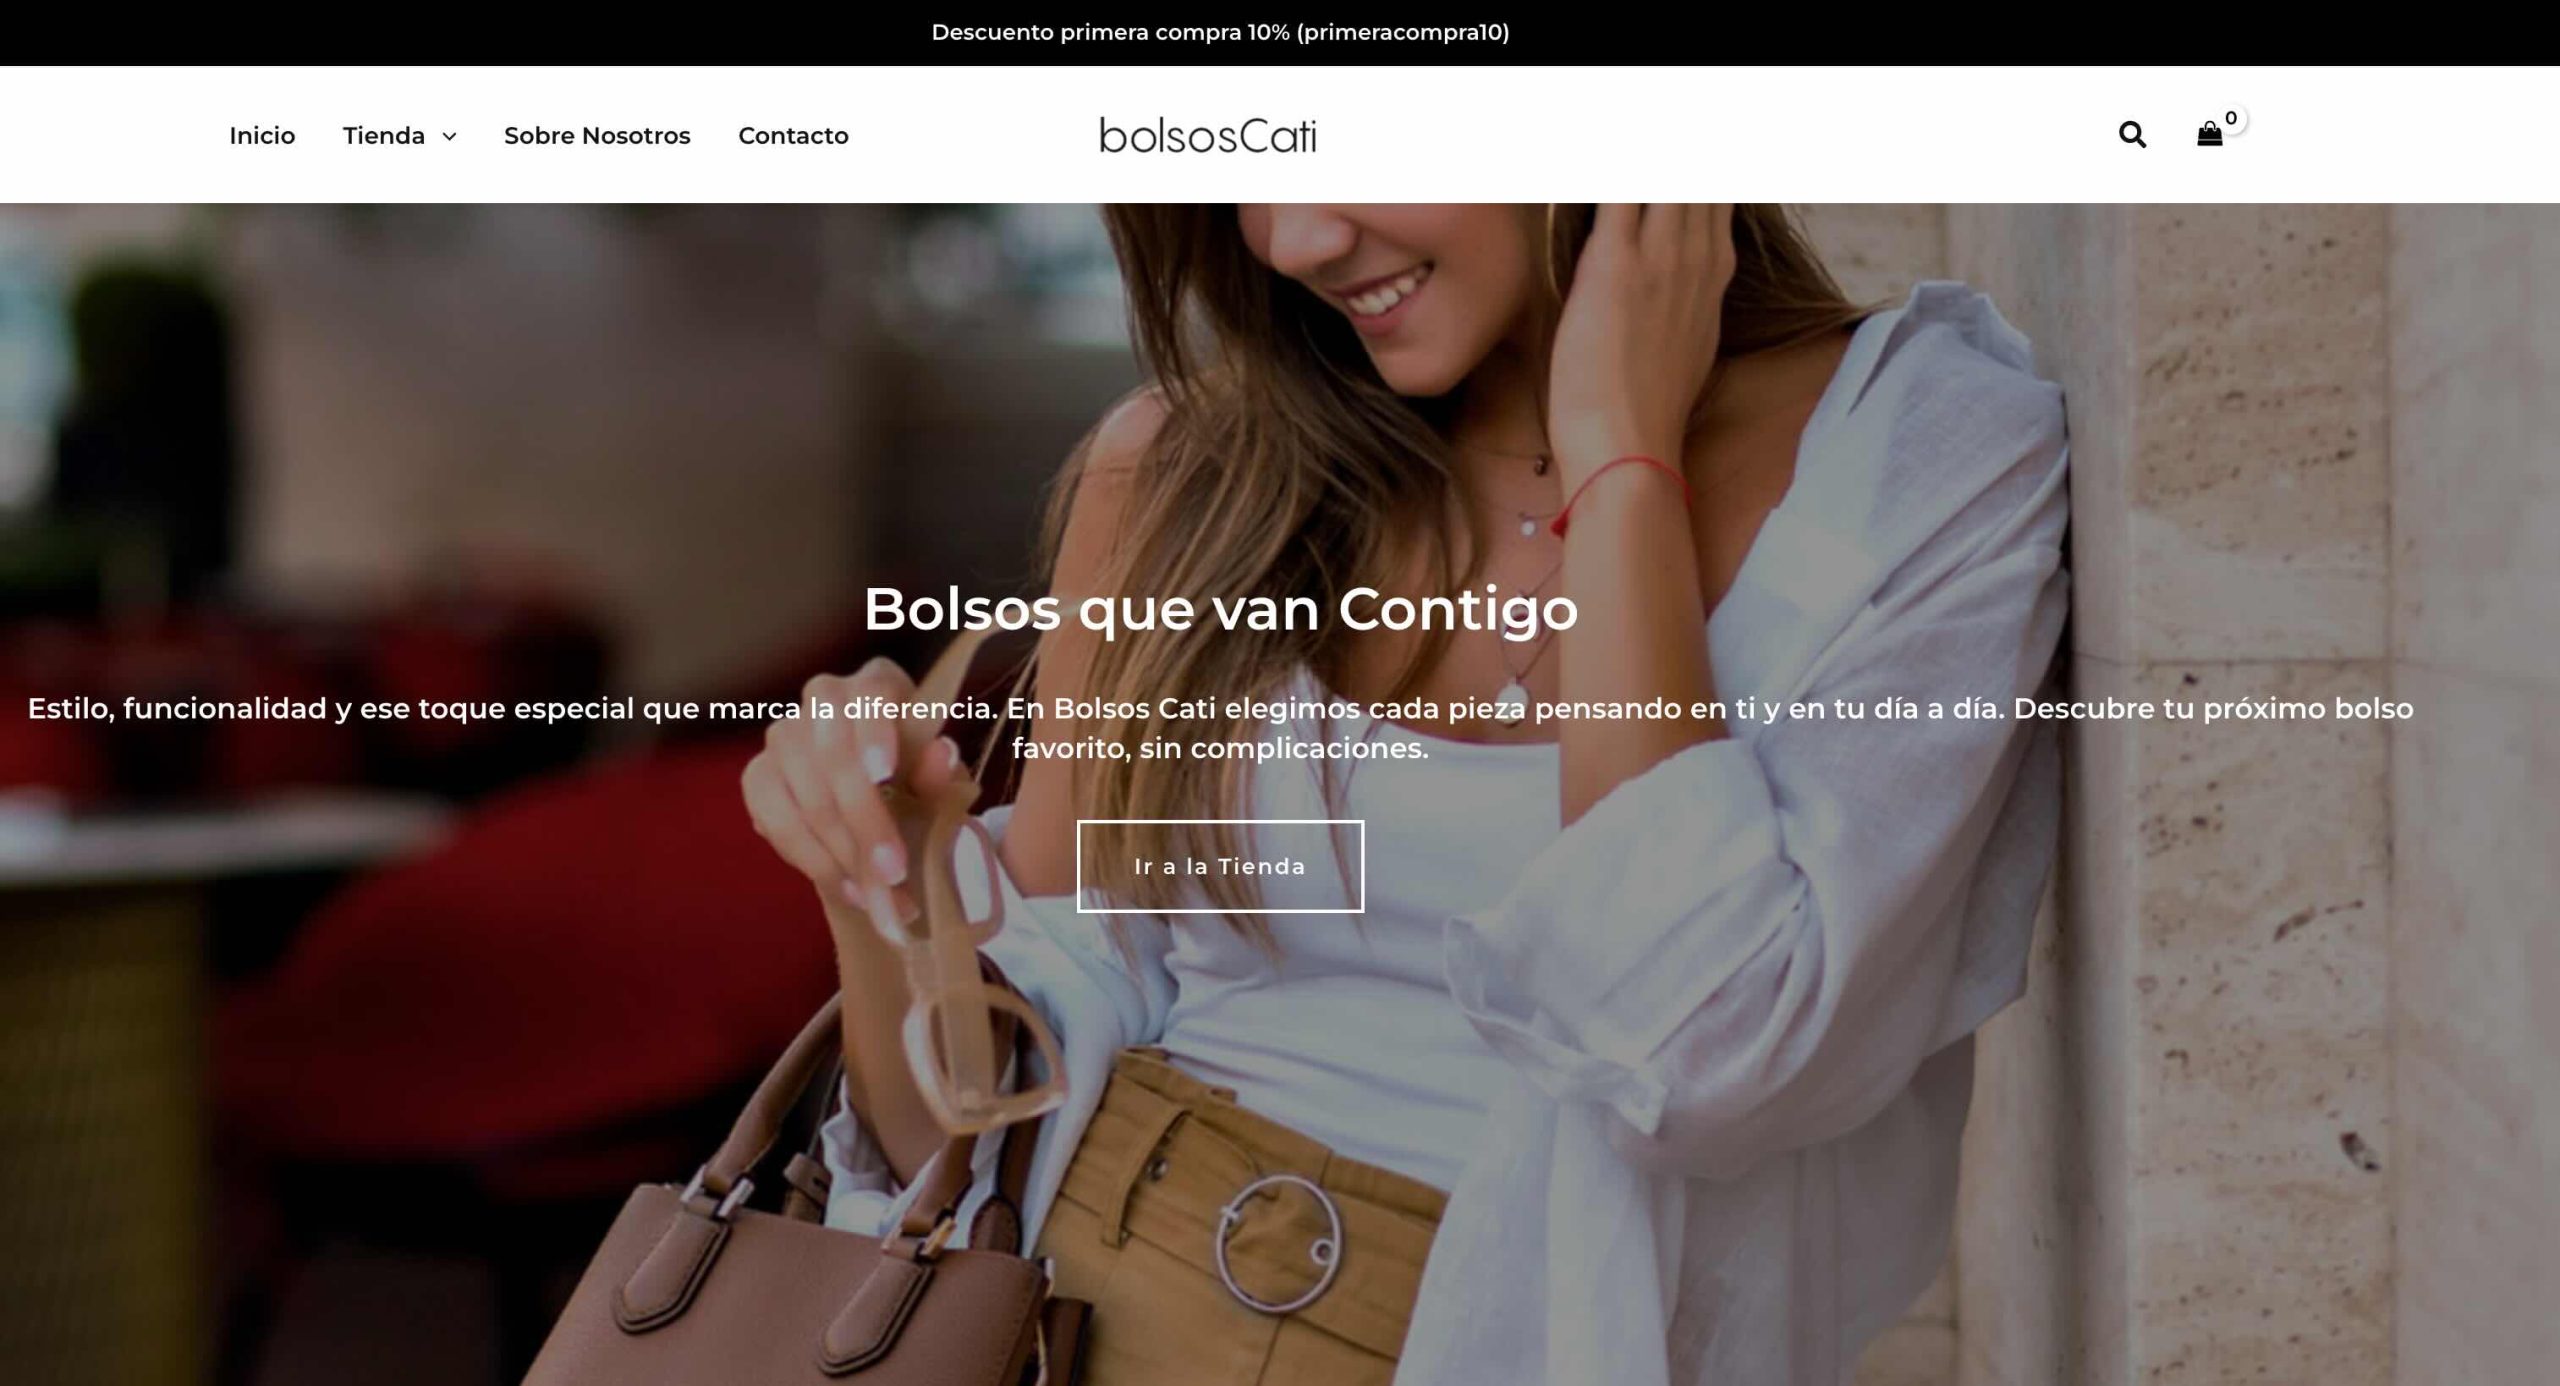The height and width of the screenshot is (1386, 2560).
Task: Navigate to the Contacto page
Action: [x=793, y=135]
